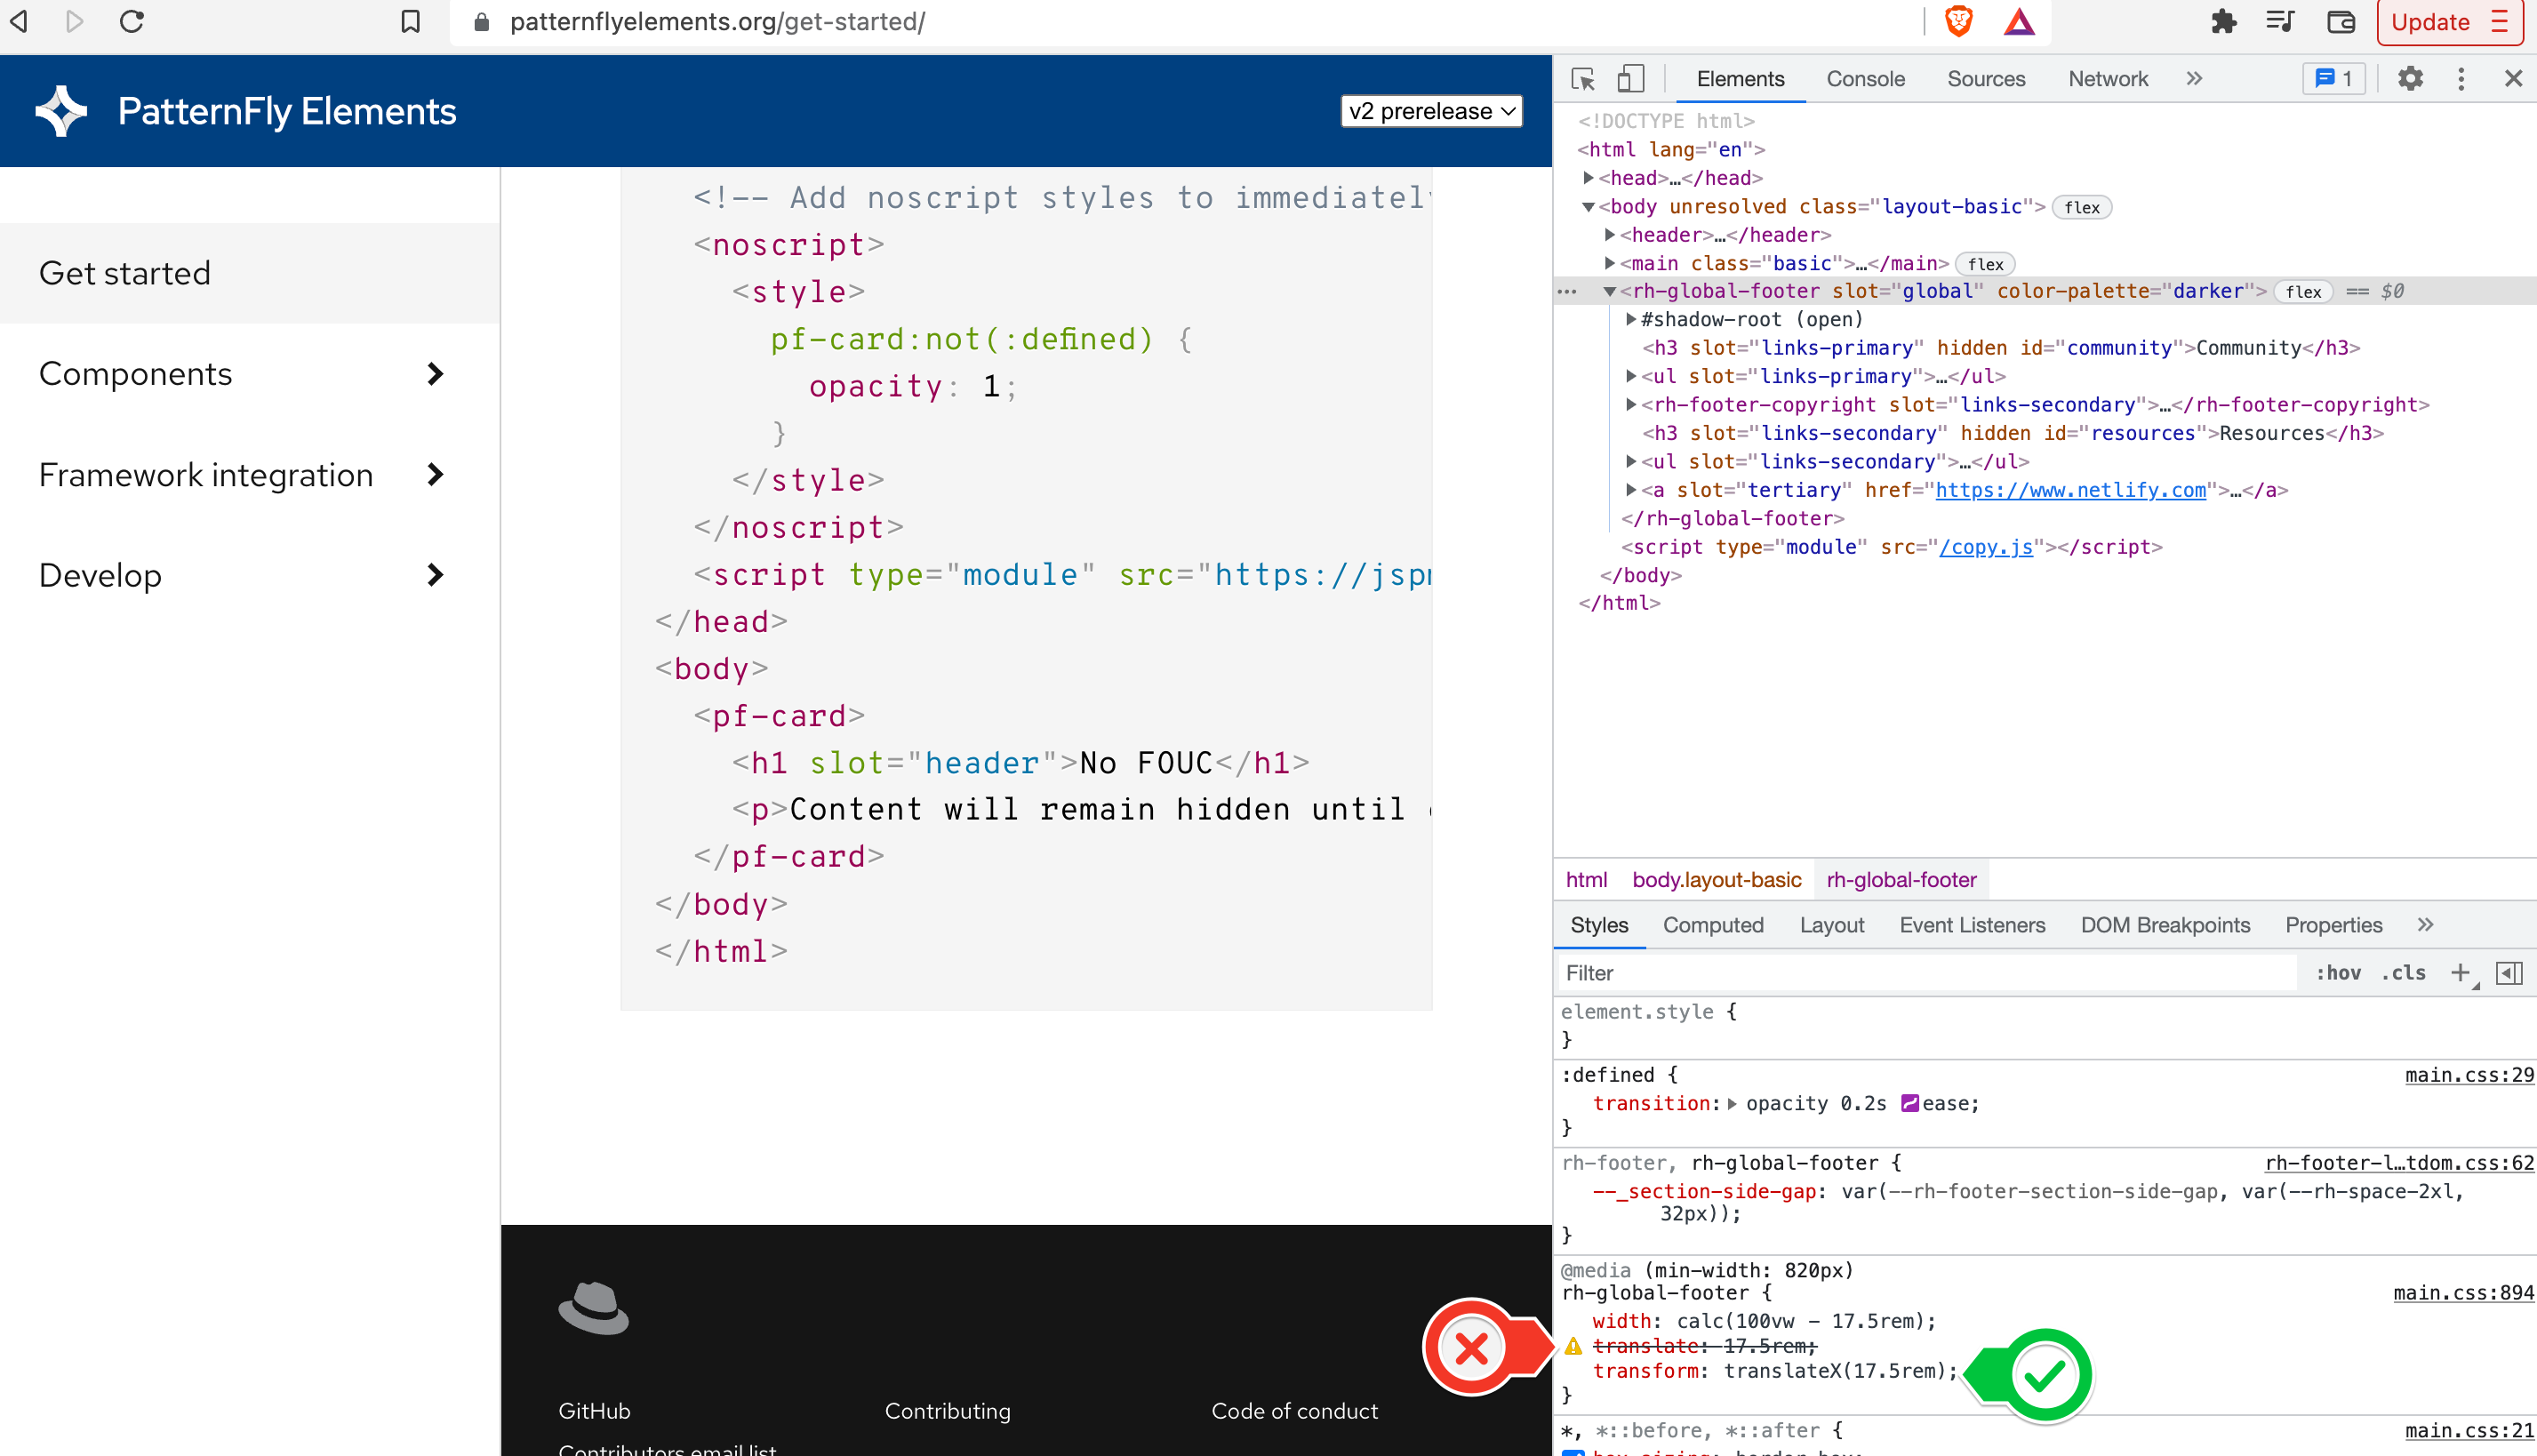Image resolution: width=2537 pixels, height=1456 pixels.
Task: Toggle the device toolbar icon
Action: 1630,79
